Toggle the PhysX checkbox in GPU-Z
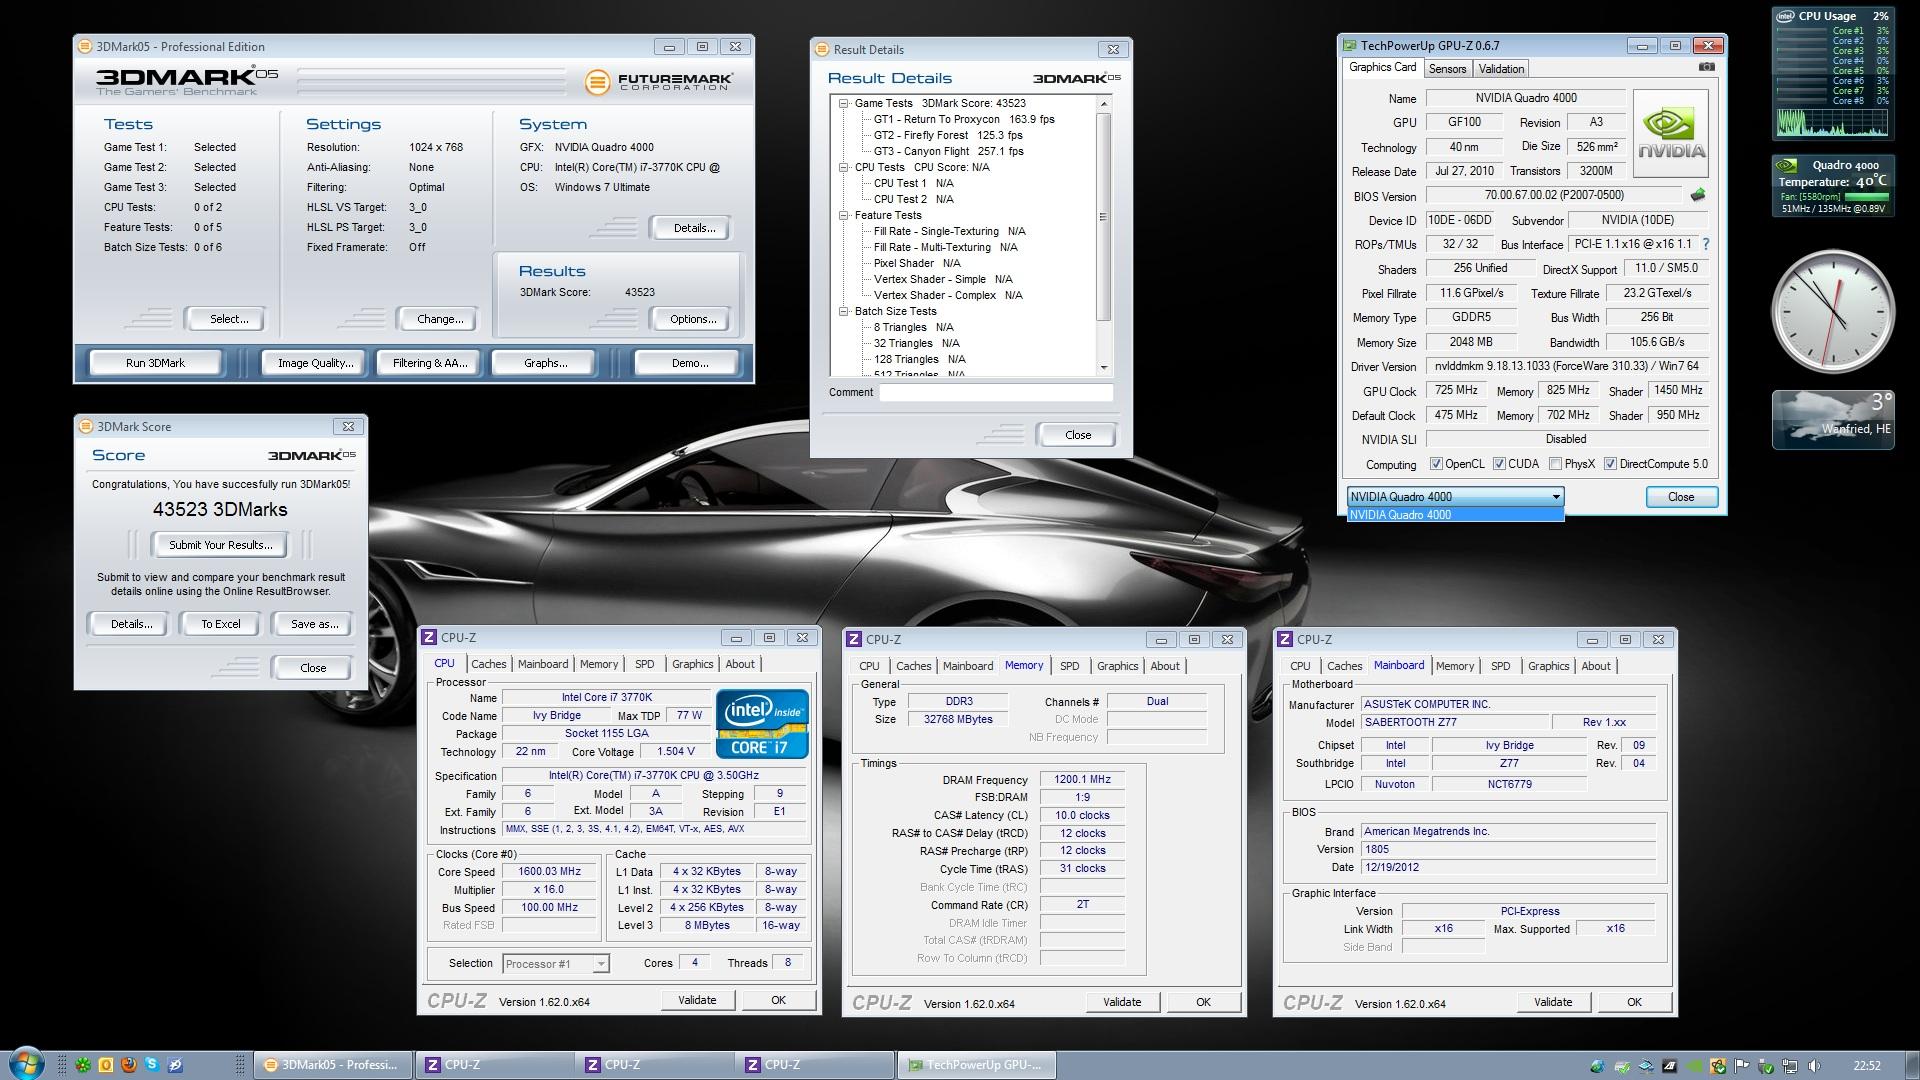 pyautogui.click(x=1555, y=464)
